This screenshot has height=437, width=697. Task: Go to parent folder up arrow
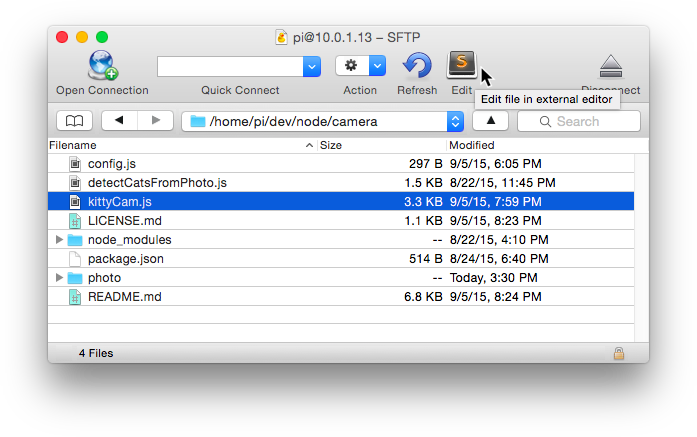tap(490, 121)
